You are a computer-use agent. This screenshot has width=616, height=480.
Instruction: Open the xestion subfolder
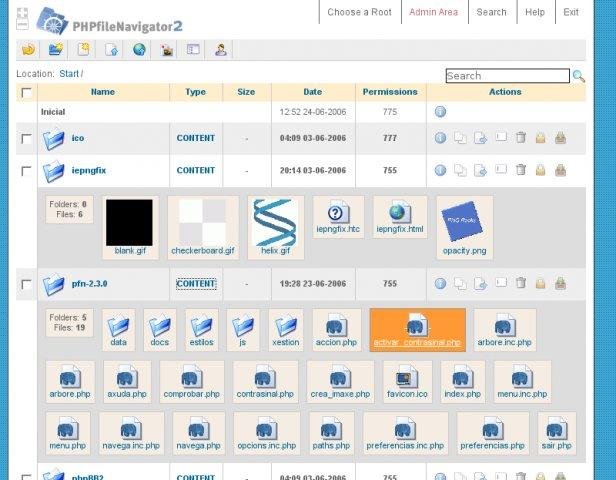tap(286, 330)
